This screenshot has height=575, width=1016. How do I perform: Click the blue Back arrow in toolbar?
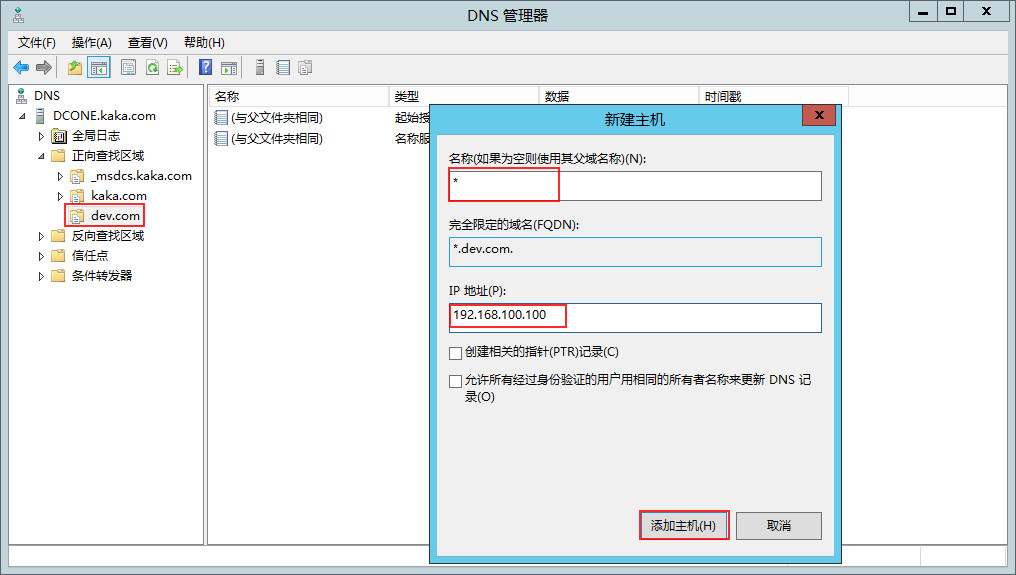click(x=21, y=68)
